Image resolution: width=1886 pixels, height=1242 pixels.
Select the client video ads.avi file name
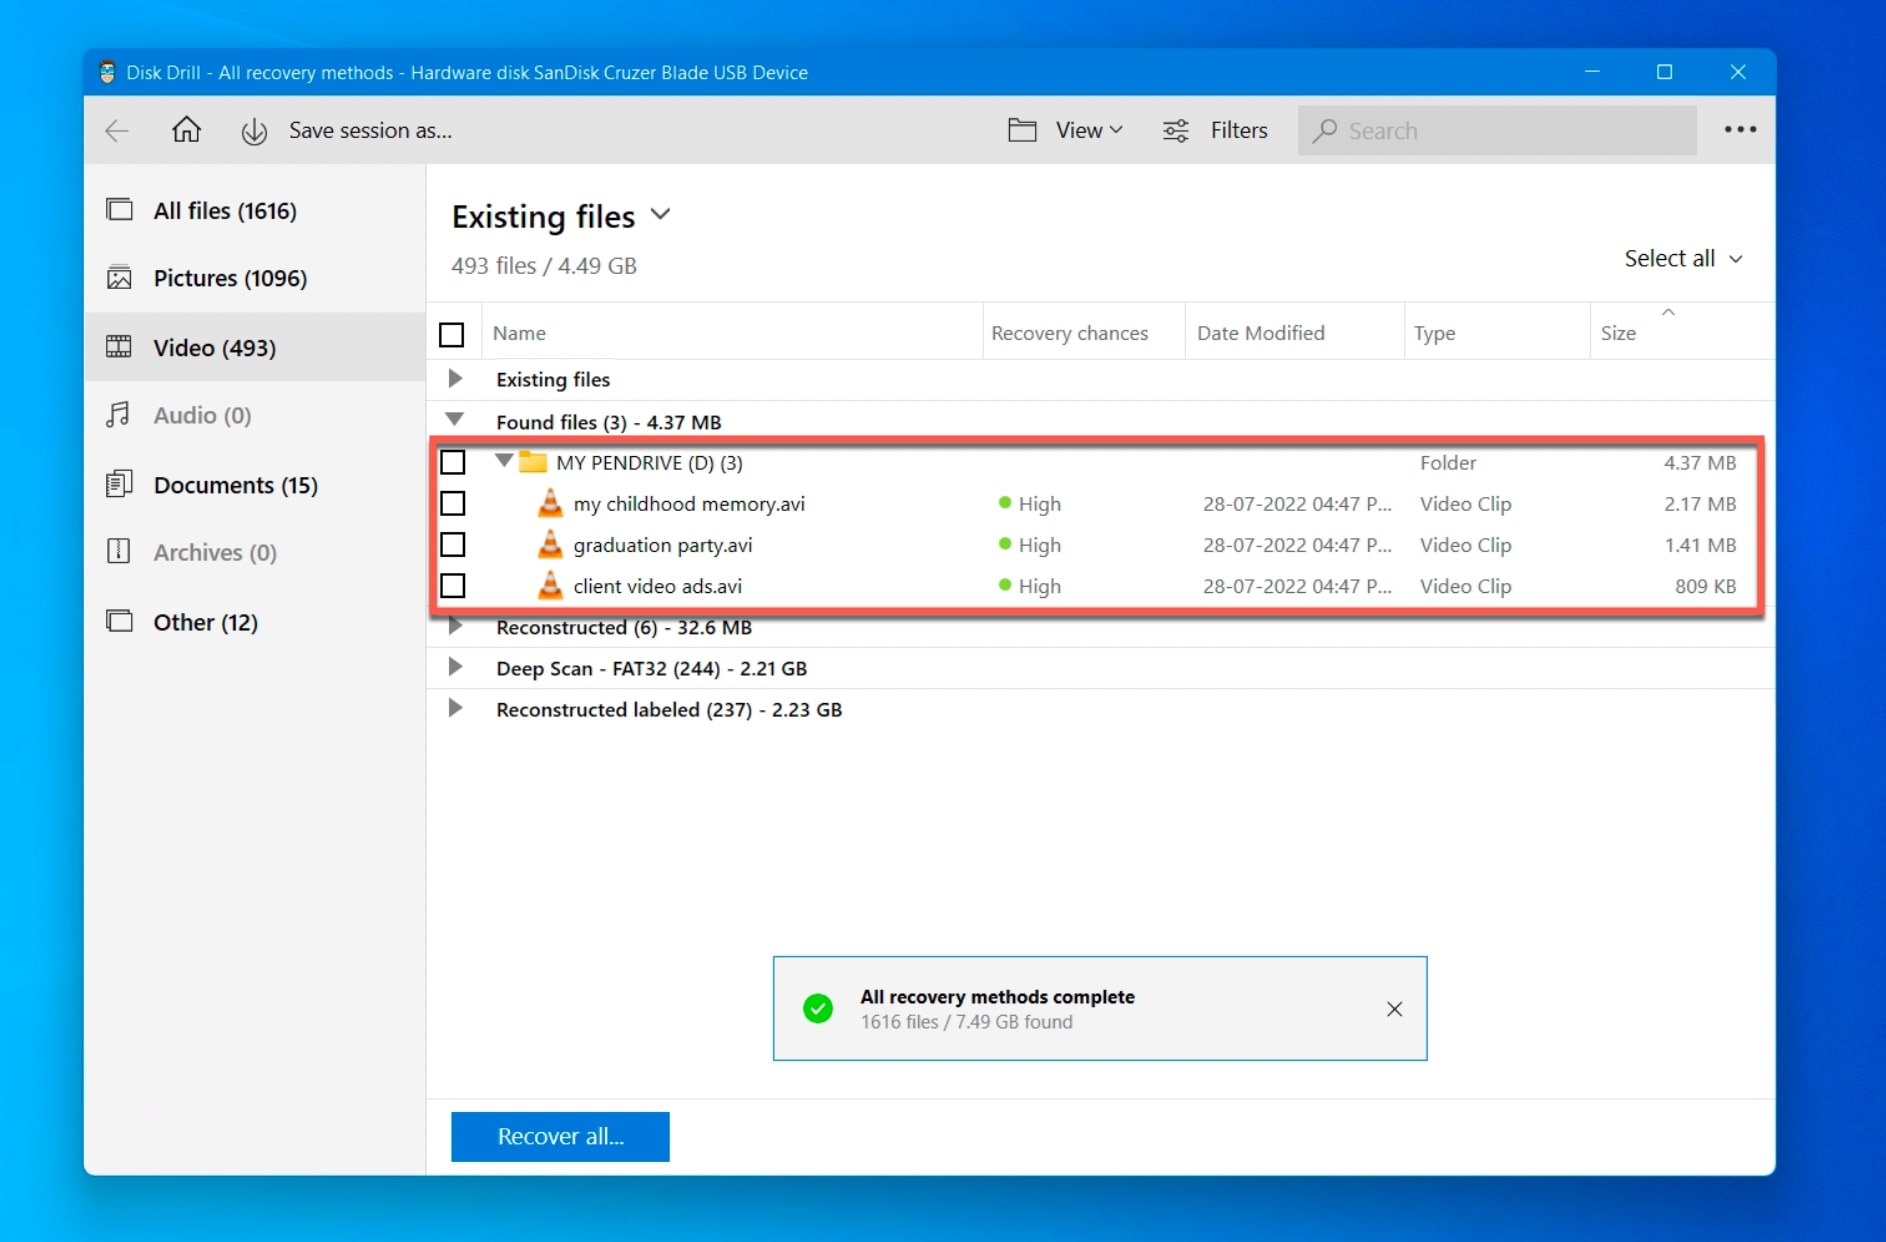[657, 586]
